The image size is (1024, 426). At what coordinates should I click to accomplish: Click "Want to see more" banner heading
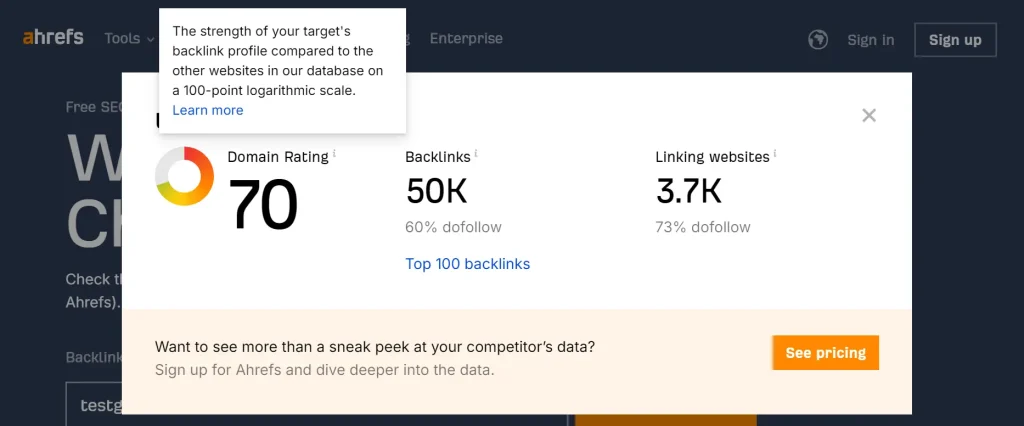tap(375, 346)
